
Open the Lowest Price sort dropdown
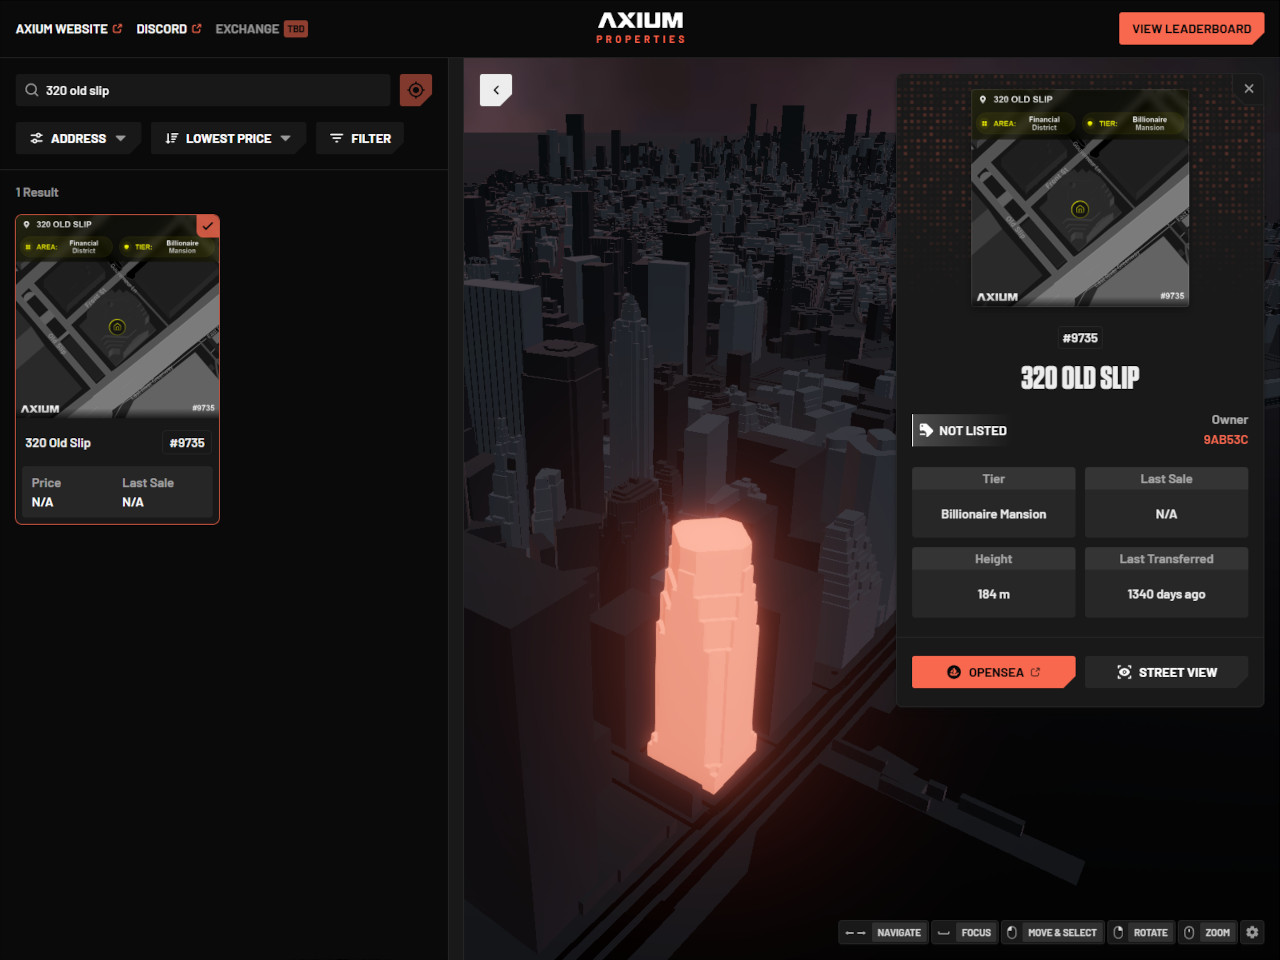pos(228,138)
